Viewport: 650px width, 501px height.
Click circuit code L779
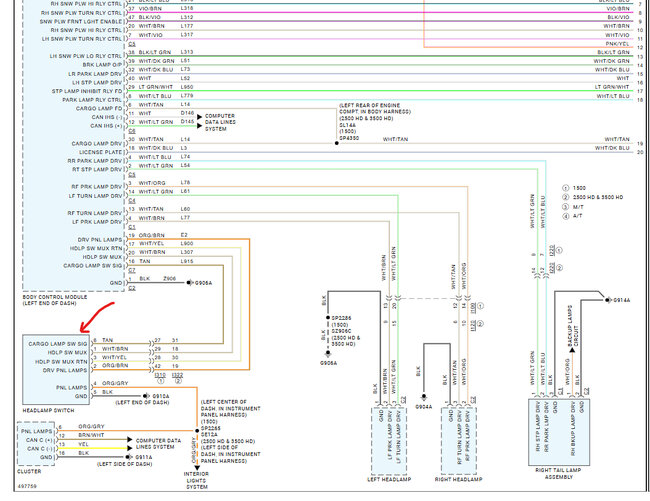[x=187, y=95]
